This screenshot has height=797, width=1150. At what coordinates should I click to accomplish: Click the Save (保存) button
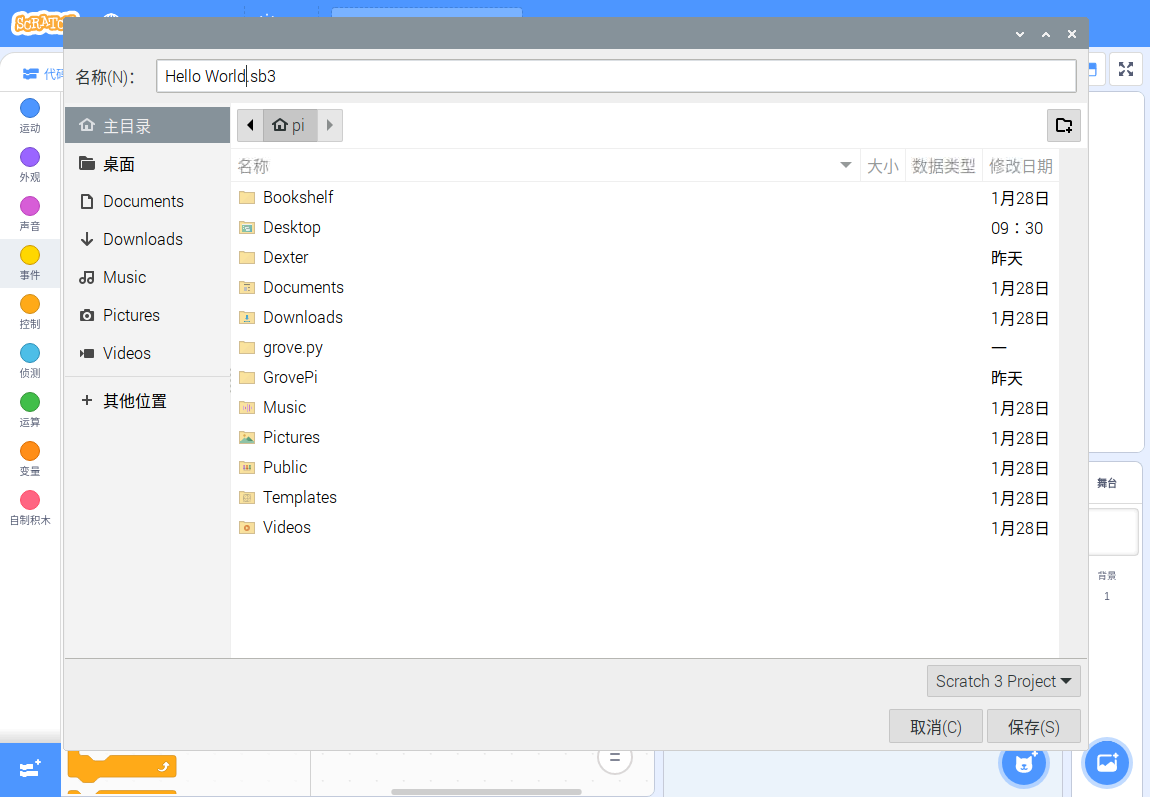pyautogui.click(x=1033, y=727)
